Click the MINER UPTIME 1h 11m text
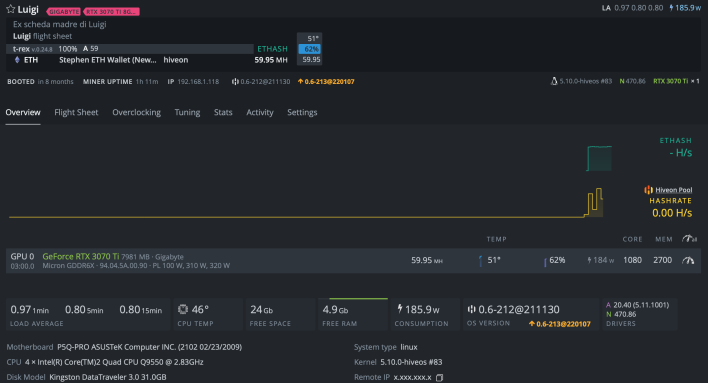Screen dimensions: 708x383 (x=120, y=82)
